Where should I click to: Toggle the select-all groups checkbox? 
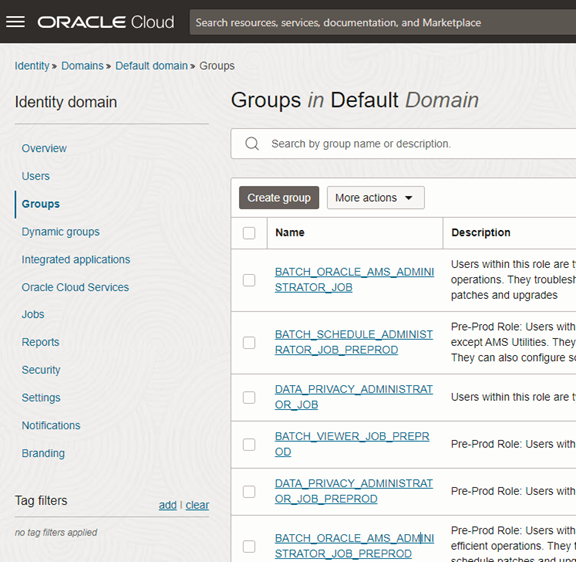pos(249,233)
